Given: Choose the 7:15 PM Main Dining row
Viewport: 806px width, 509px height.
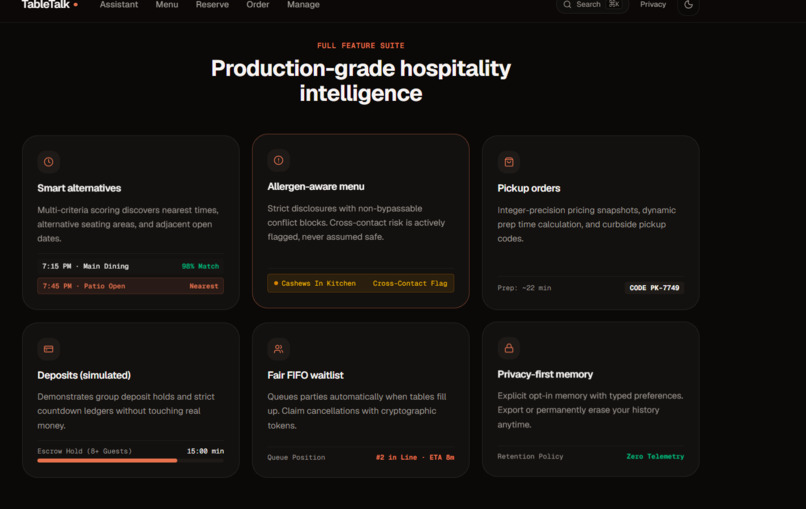Looking at the screenshot, I should (131, 266).
